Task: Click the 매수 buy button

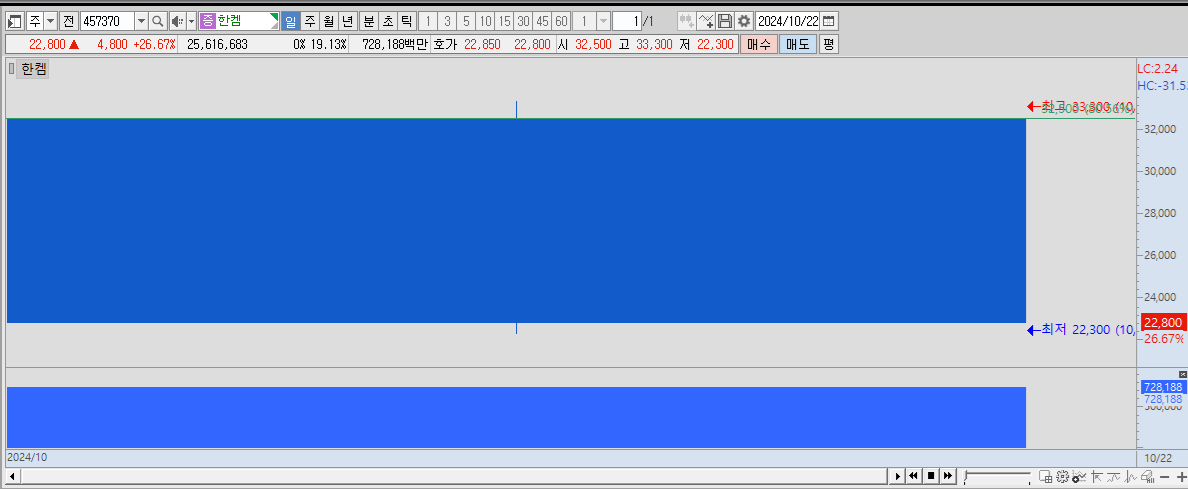Action: click(x=758, y=44)
